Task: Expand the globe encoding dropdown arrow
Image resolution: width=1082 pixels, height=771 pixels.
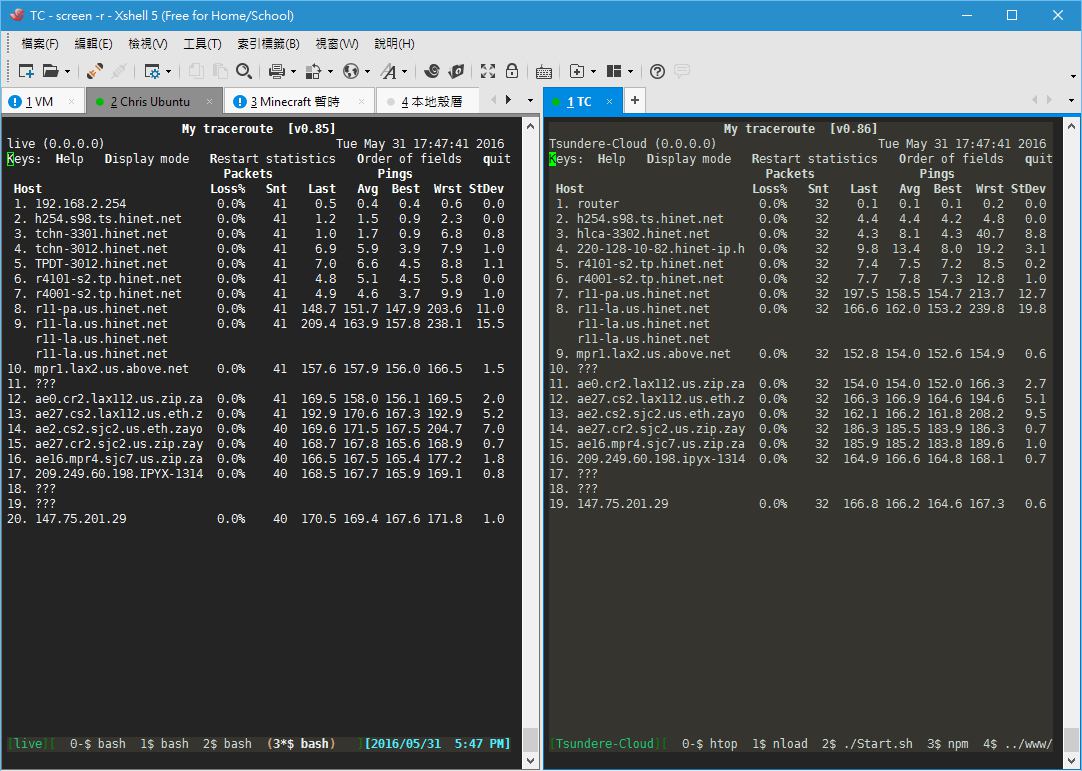Action: coord(367,72)
